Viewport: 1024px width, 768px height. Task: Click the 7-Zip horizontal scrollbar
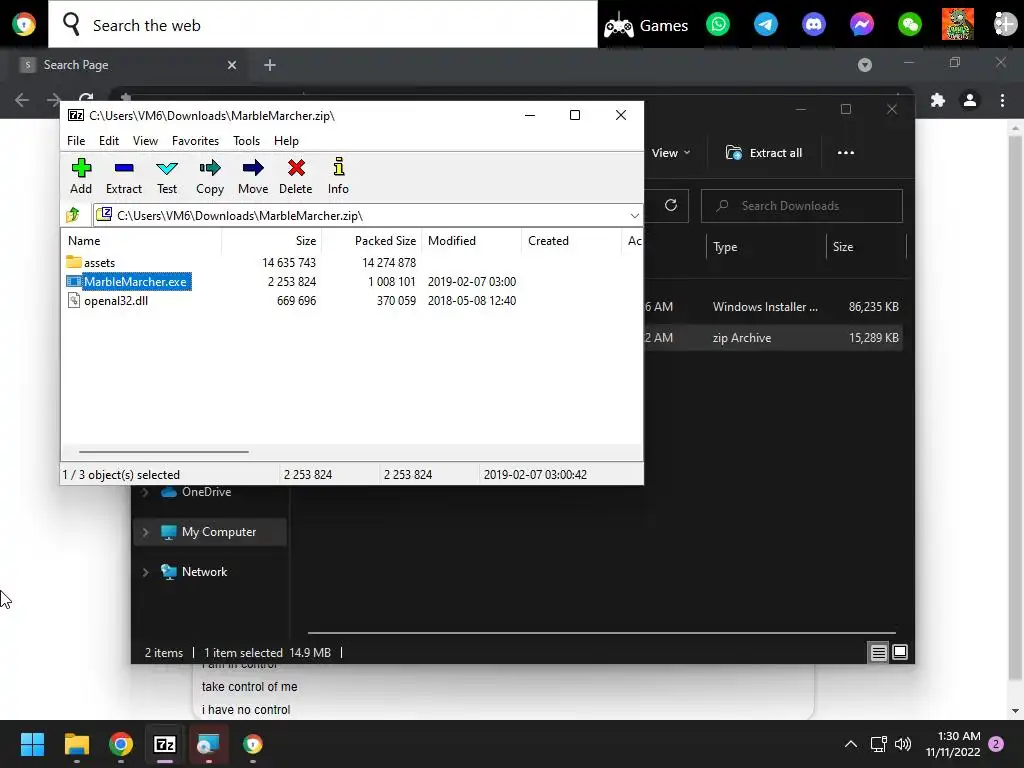point(163,451)
